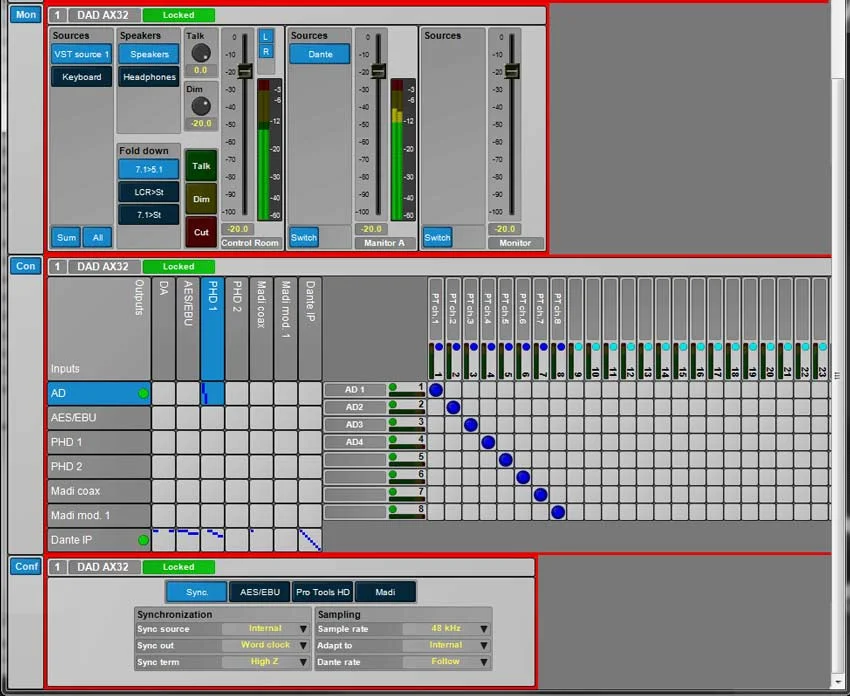Click the blue crosspoint in input row 5
This screenshot has height=696, width=850.
pyautogui.click(x=505, y=460)
